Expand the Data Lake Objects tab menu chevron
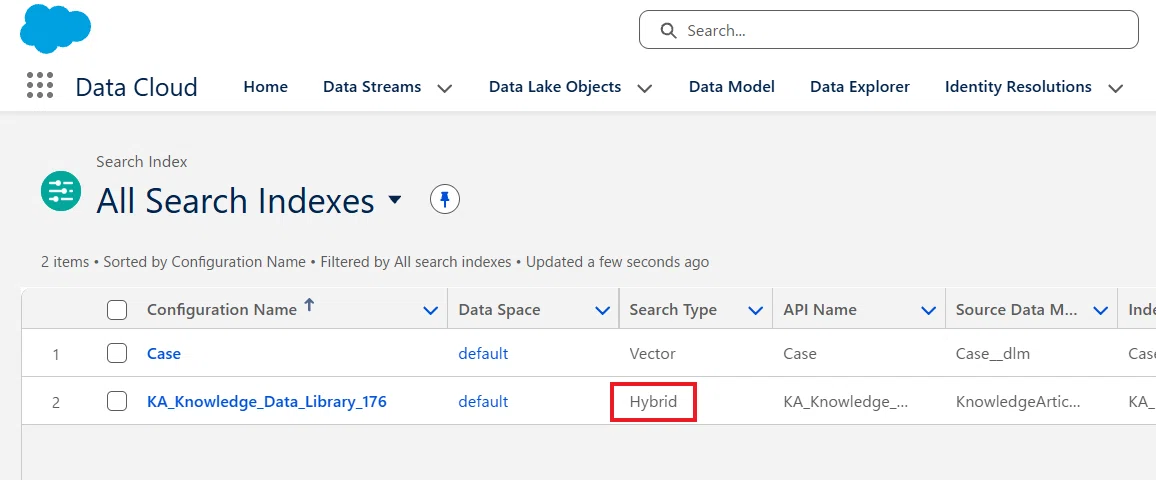The width and height of the screenshot is (1156, 480). coord(644,88)
